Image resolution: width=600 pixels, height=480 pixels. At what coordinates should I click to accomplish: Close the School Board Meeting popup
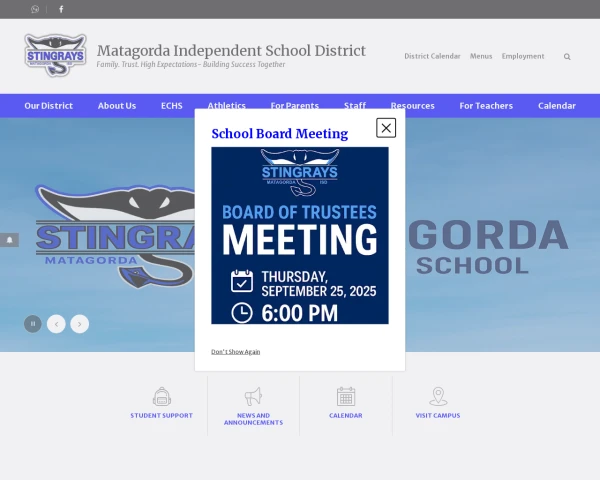(x=386, y=128)
